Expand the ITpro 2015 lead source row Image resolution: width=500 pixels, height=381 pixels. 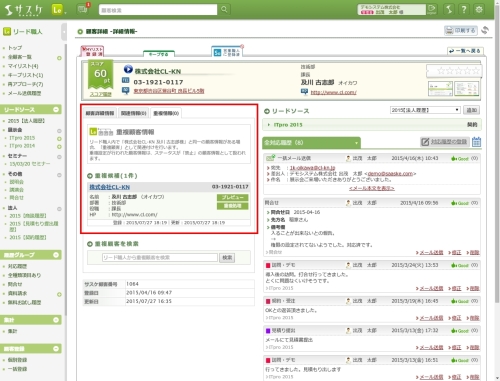point(372,125)
